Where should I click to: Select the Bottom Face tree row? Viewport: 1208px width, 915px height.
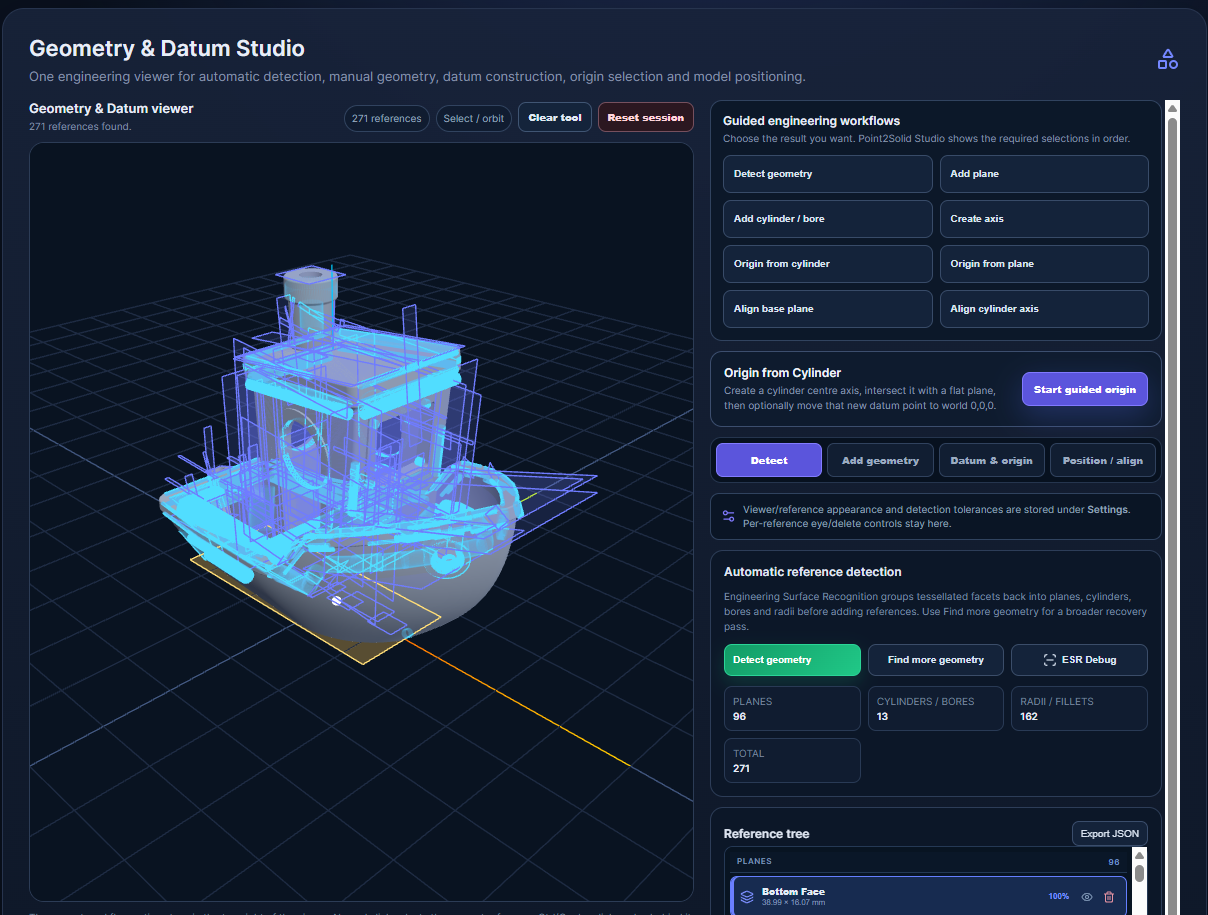coord(929,897)
